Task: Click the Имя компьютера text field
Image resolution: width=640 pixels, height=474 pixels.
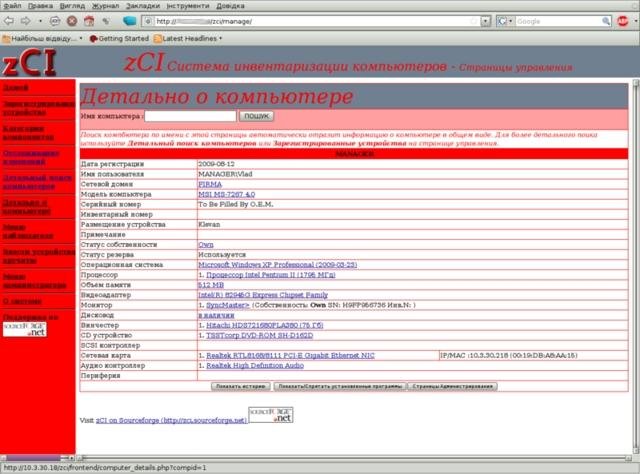Action: point(190,116)
